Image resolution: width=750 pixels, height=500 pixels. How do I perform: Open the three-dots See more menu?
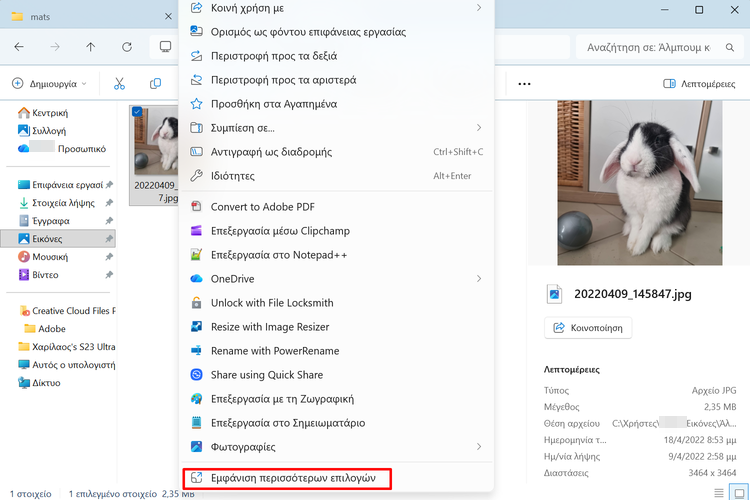(x=524, y=84)
